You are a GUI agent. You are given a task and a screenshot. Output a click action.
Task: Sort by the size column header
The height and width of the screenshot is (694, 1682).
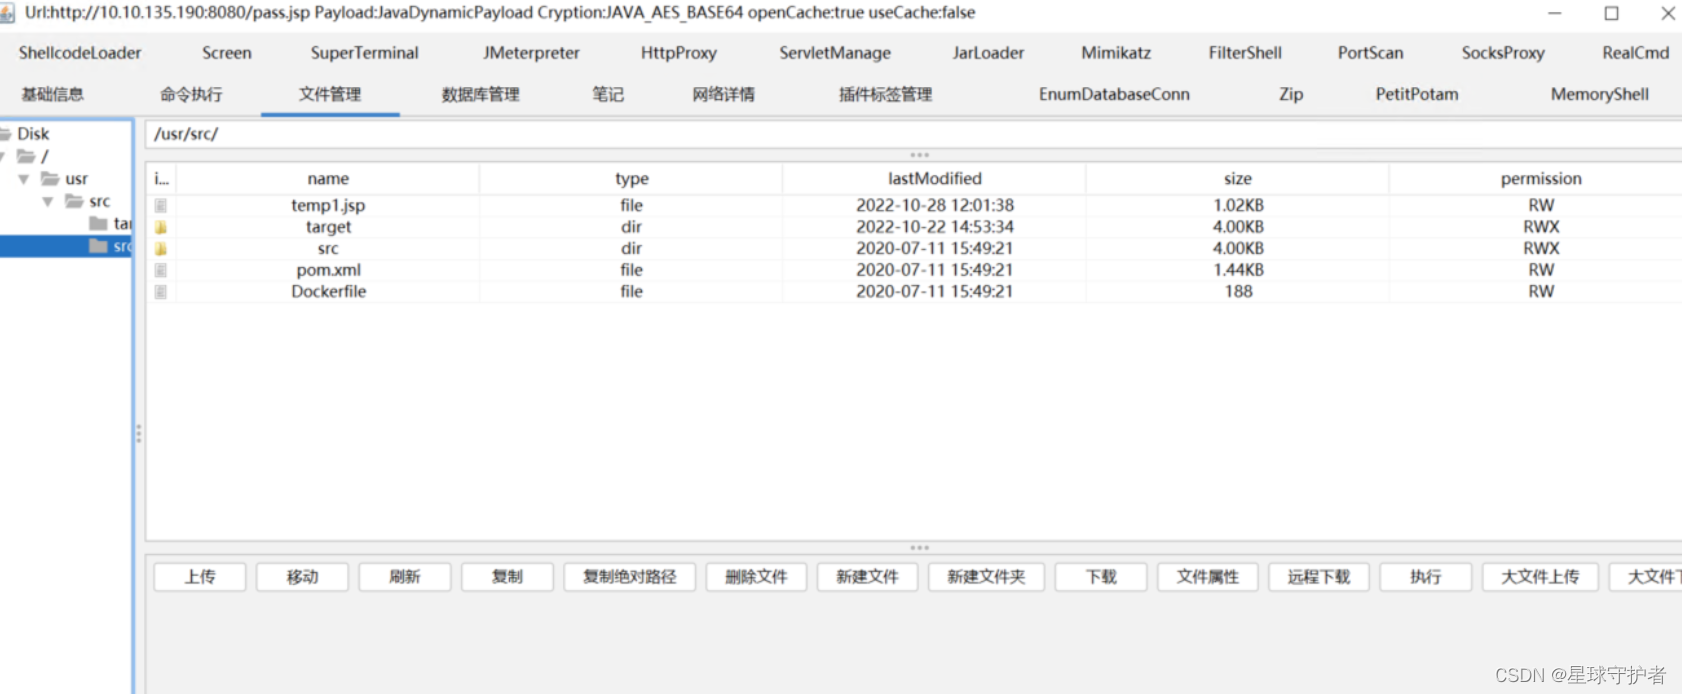coord(1238,179)
